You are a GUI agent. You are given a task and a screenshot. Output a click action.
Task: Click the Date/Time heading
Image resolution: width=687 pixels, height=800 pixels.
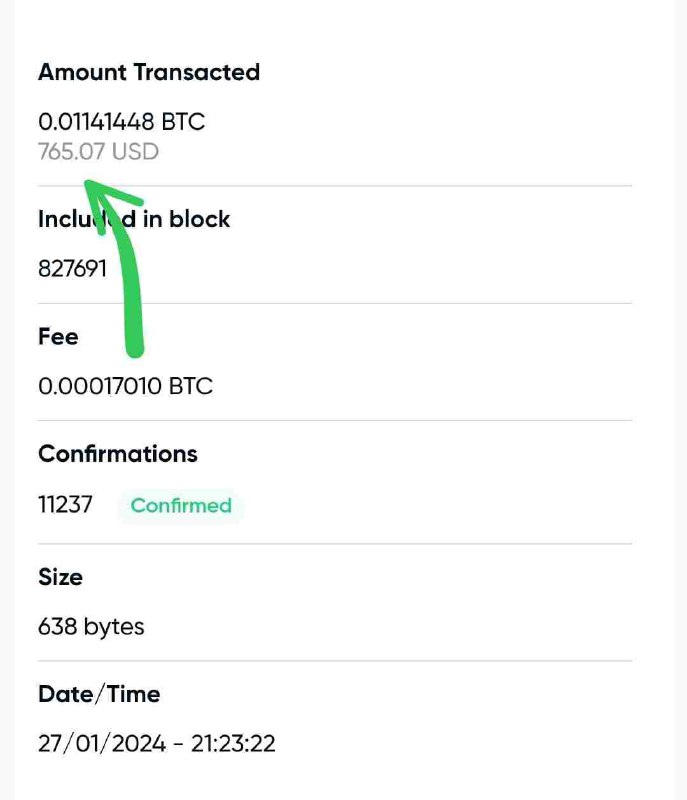click(99, 694)
